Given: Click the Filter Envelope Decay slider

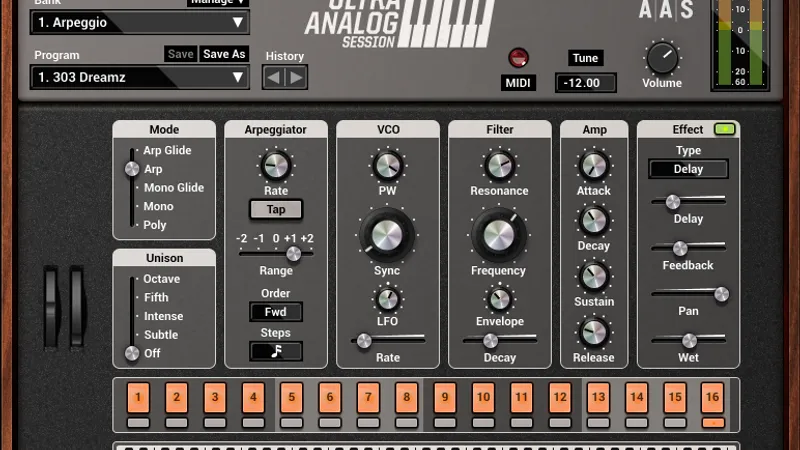Looking at the screenshot, I should pos(499,340).
